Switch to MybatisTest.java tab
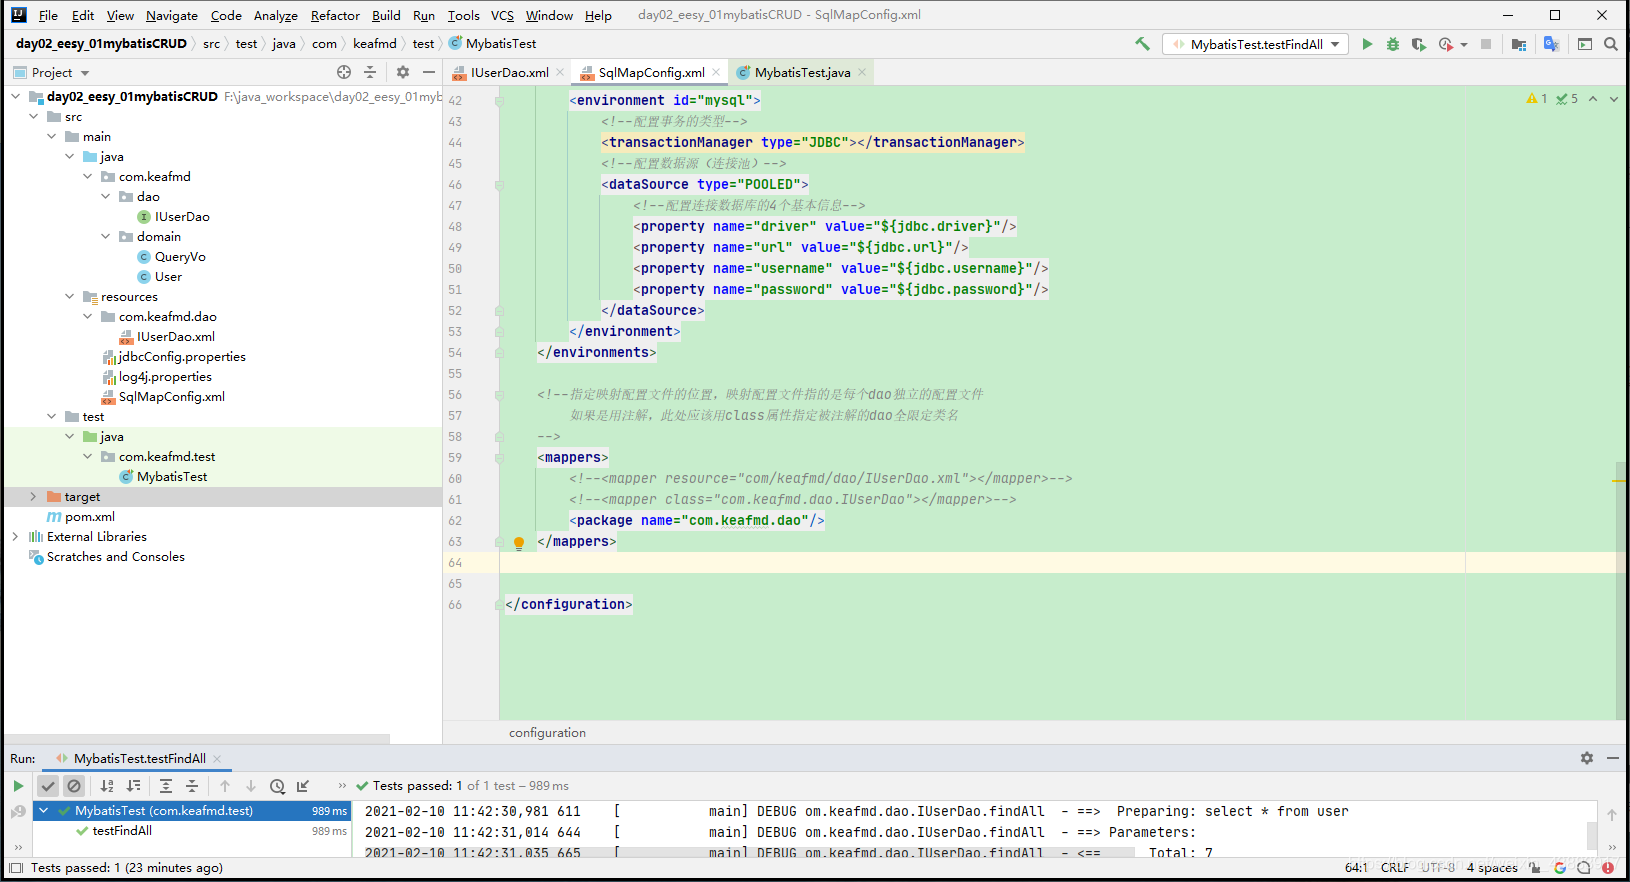1630x882 pixels. coord(802,72)
